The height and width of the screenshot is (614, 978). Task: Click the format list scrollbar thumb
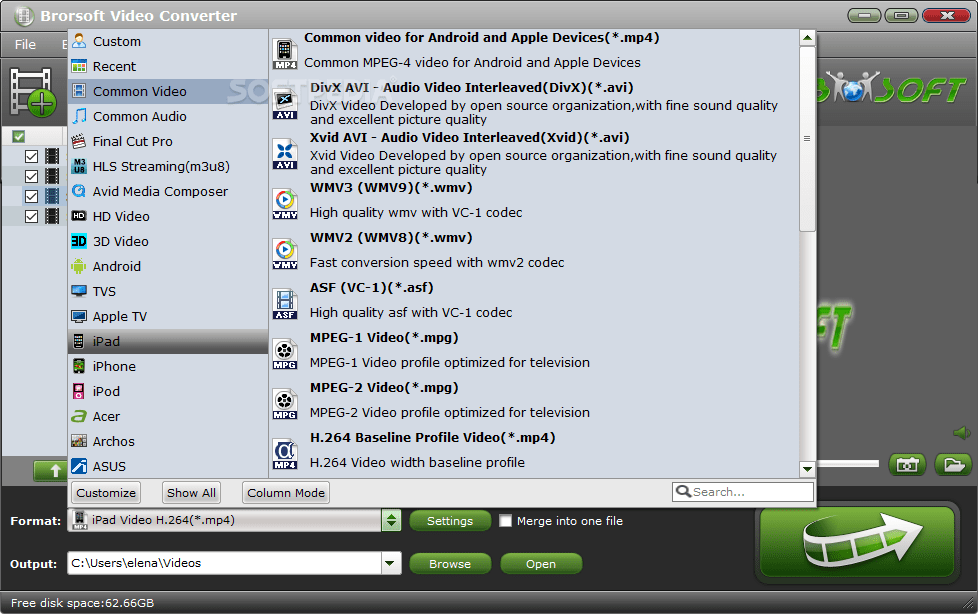[x=807, y=139]
